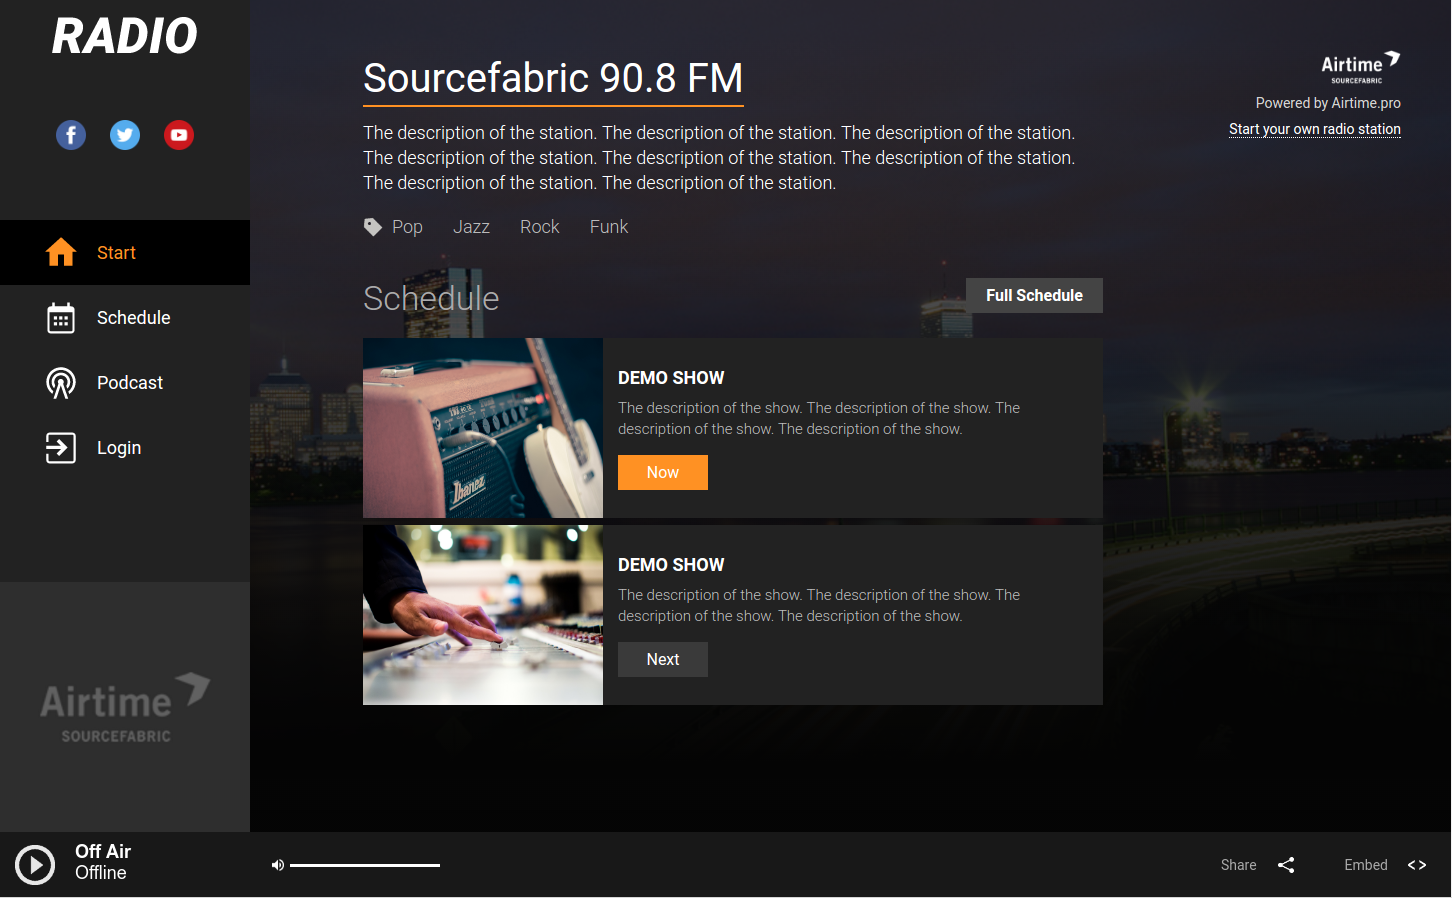Click the calendar icon beside Schedule

point(61,318)
